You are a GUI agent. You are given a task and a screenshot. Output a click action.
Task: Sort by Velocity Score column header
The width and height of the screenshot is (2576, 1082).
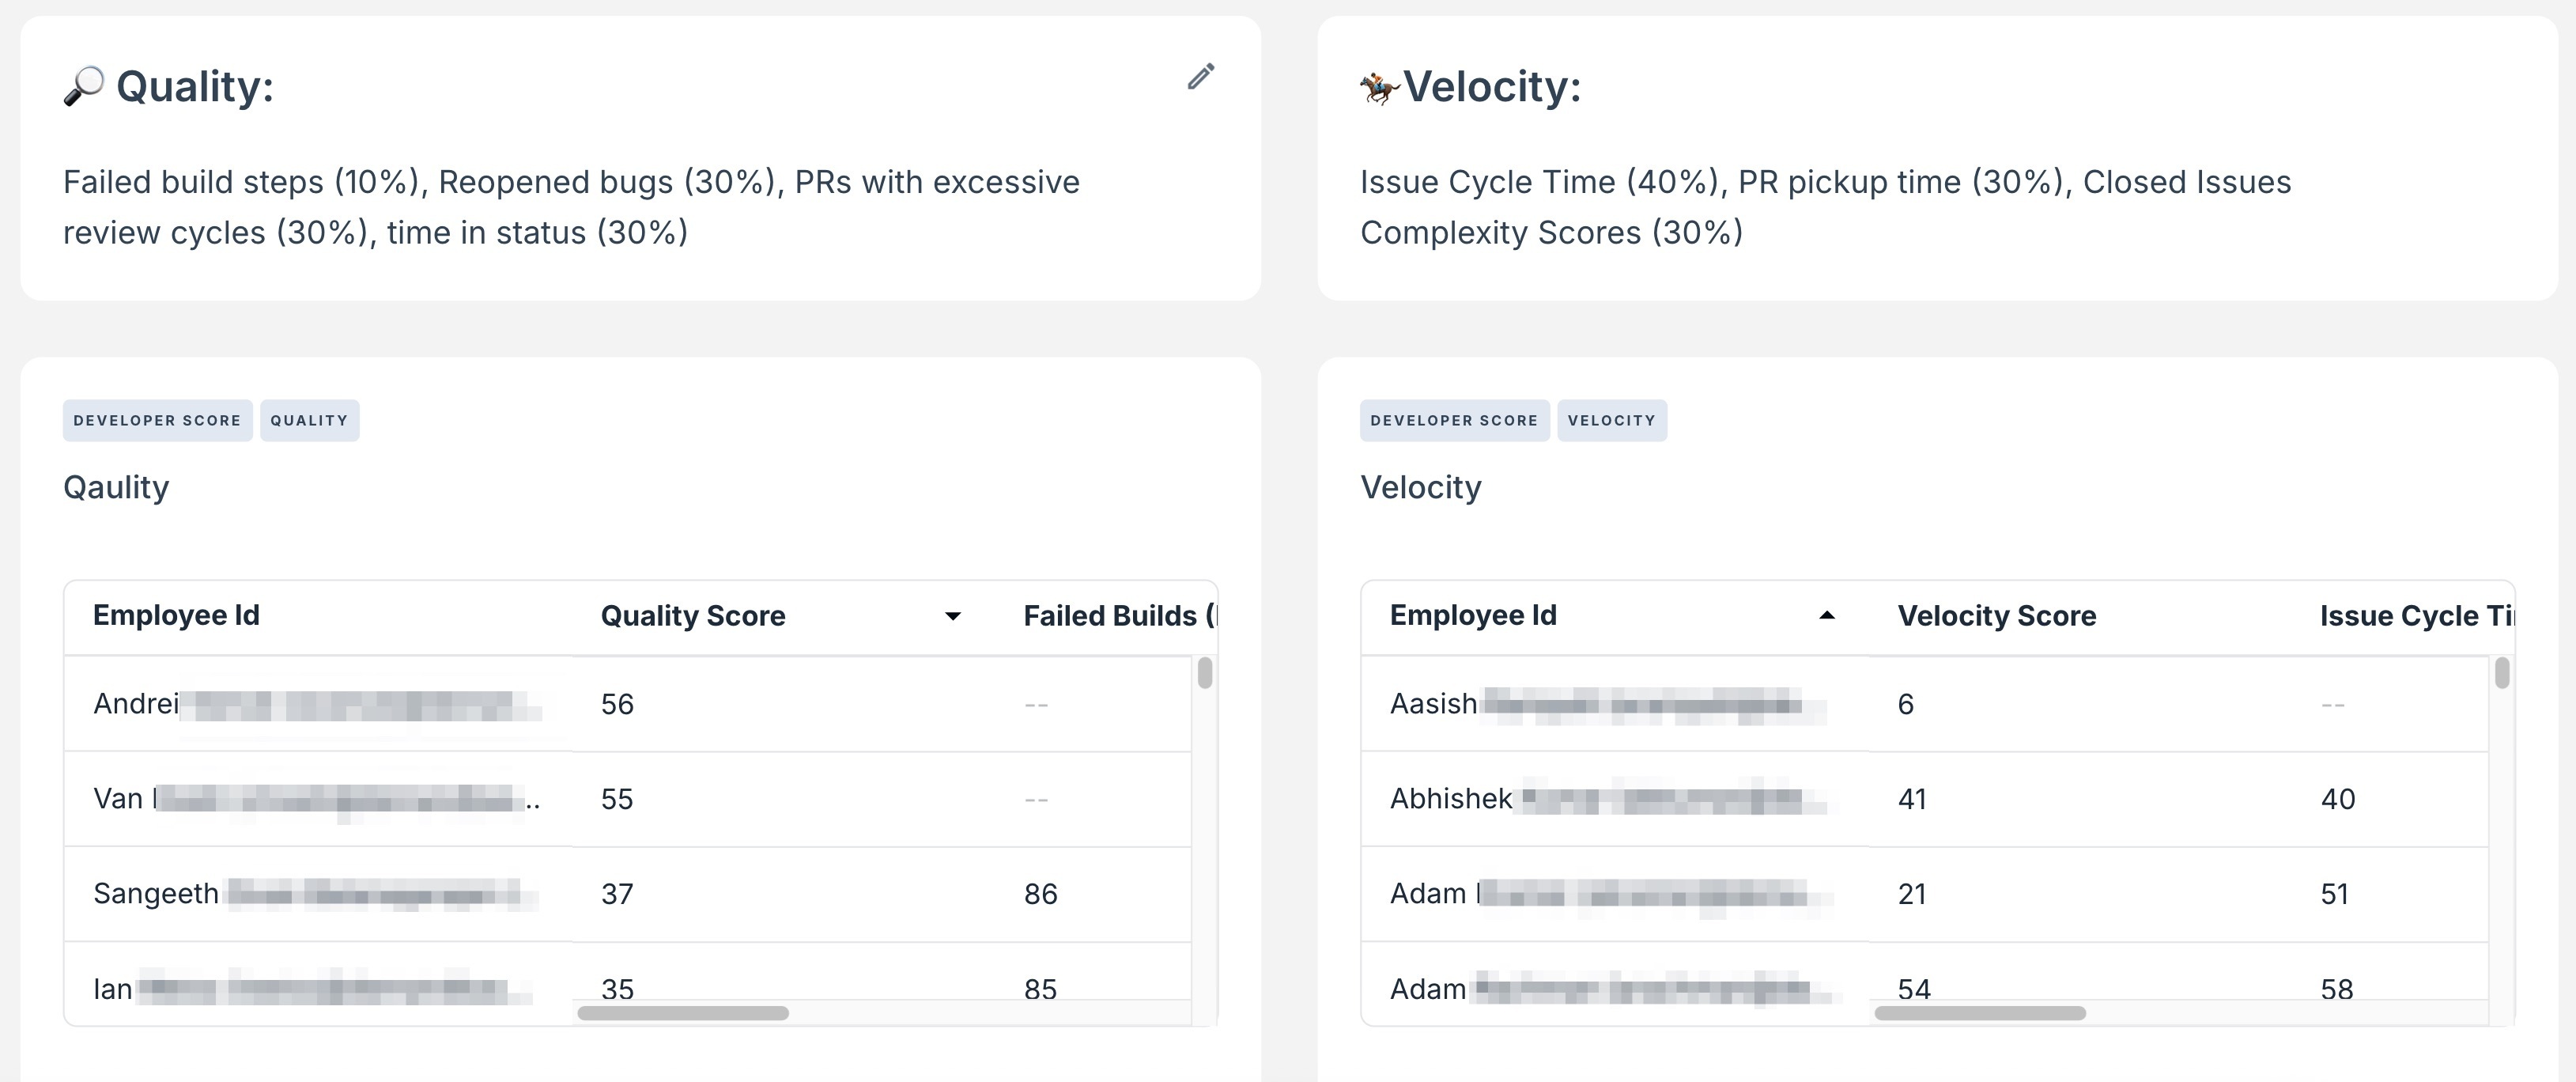click(x=1996, y=615)
